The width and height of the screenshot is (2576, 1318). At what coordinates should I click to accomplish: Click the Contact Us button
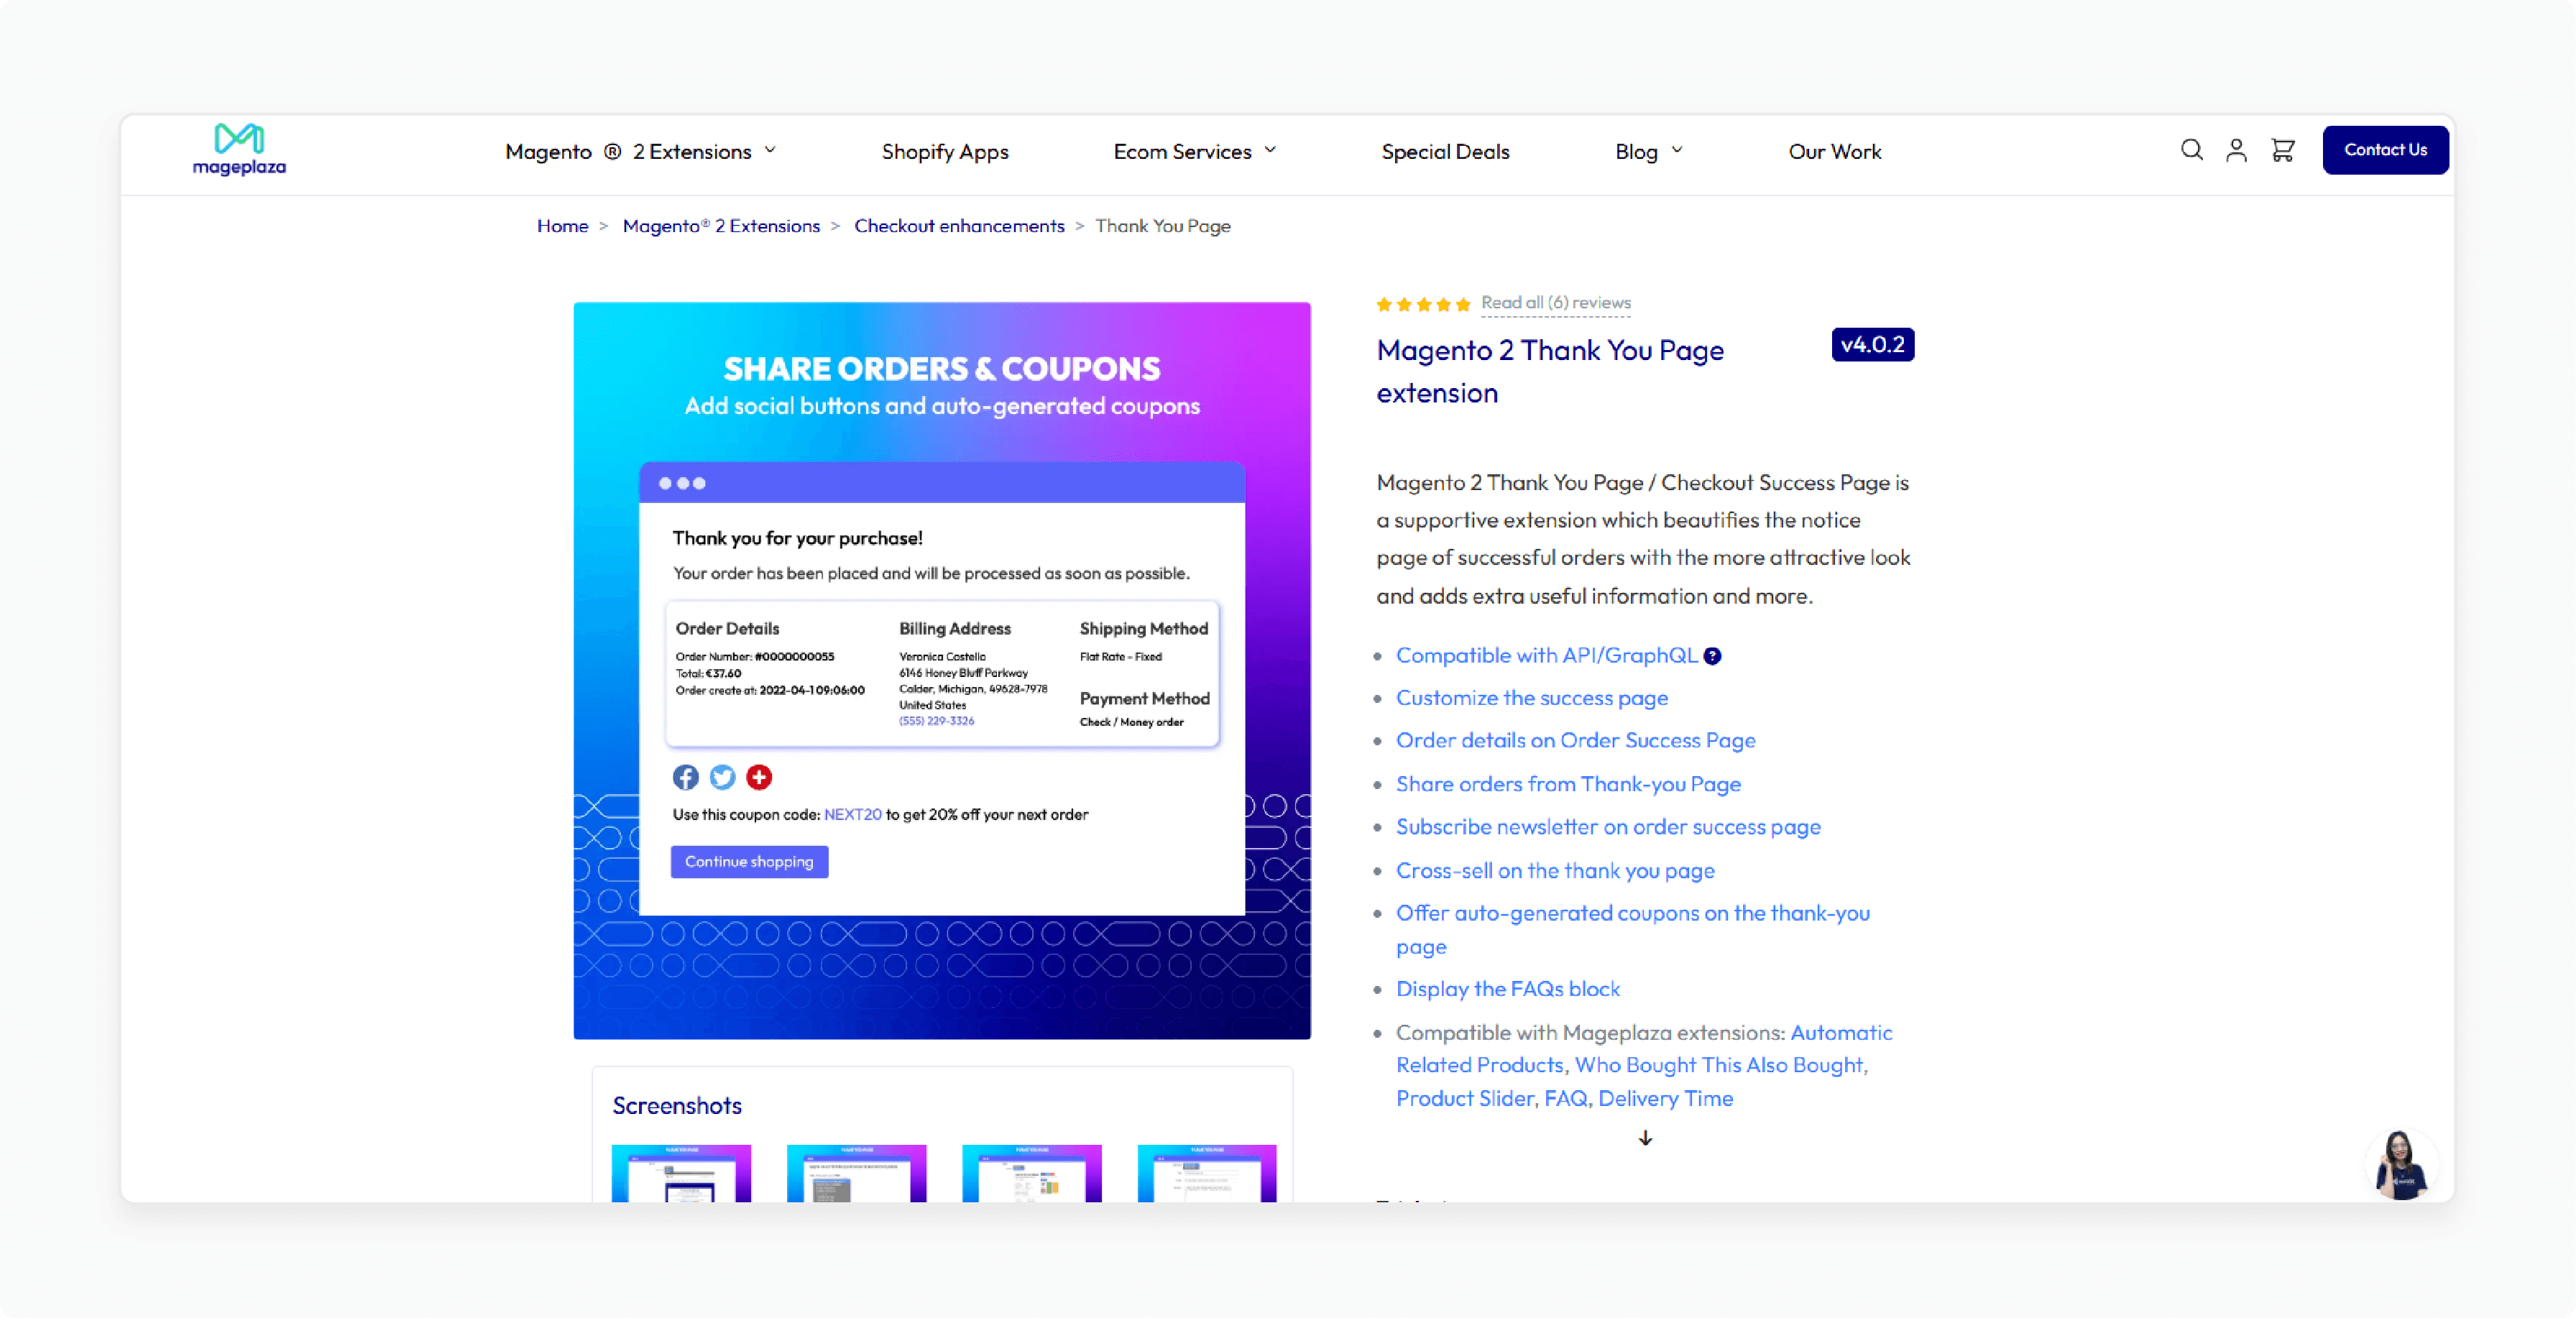point(2385,150)
